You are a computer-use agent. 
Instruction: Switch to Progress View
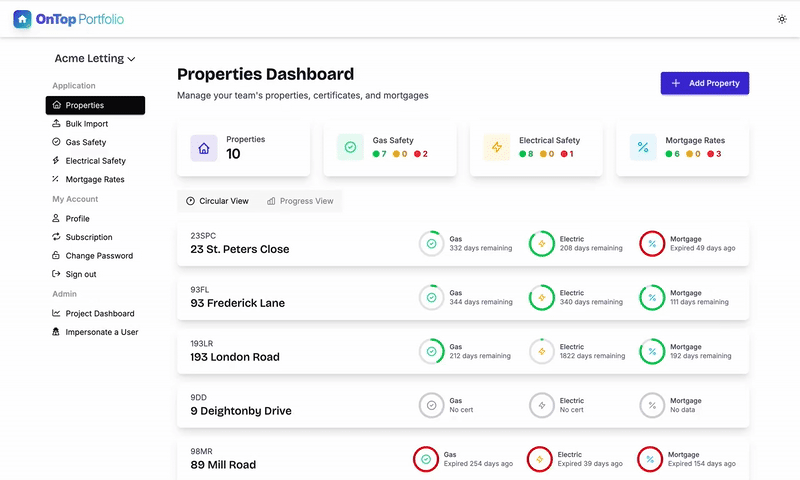tap(300, 201)
